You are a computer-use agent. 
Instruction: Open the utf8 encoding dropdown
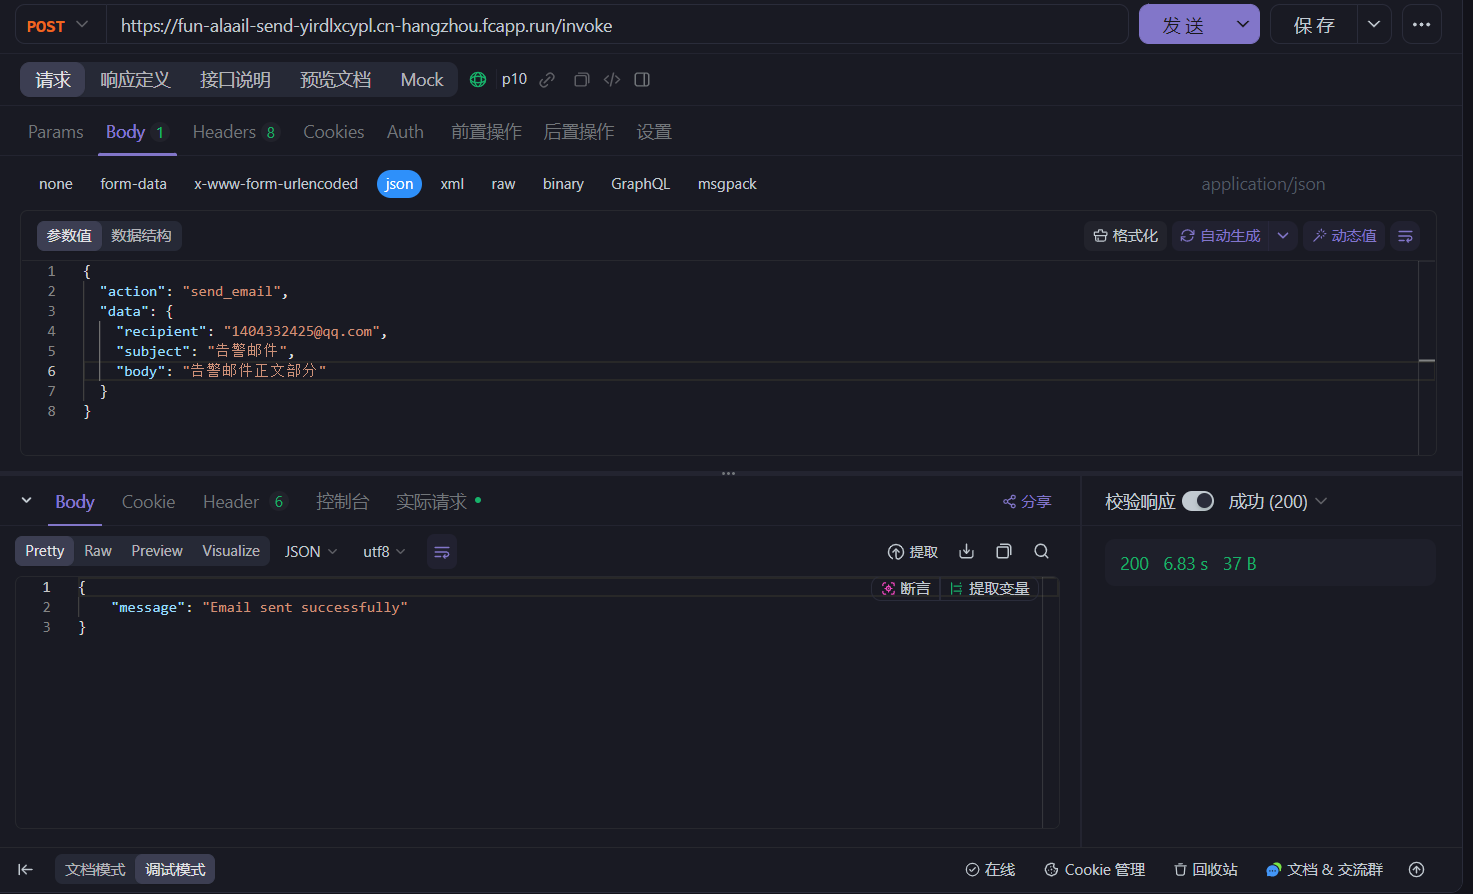[x=384, y=552]
